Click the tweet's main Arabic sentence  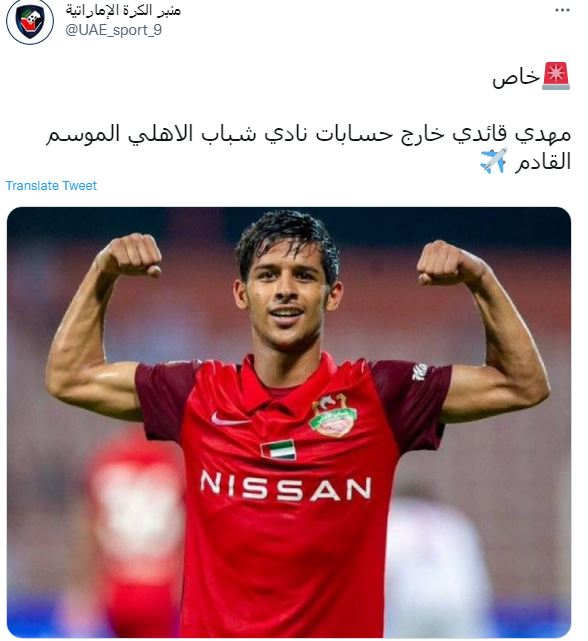(308, 148)
